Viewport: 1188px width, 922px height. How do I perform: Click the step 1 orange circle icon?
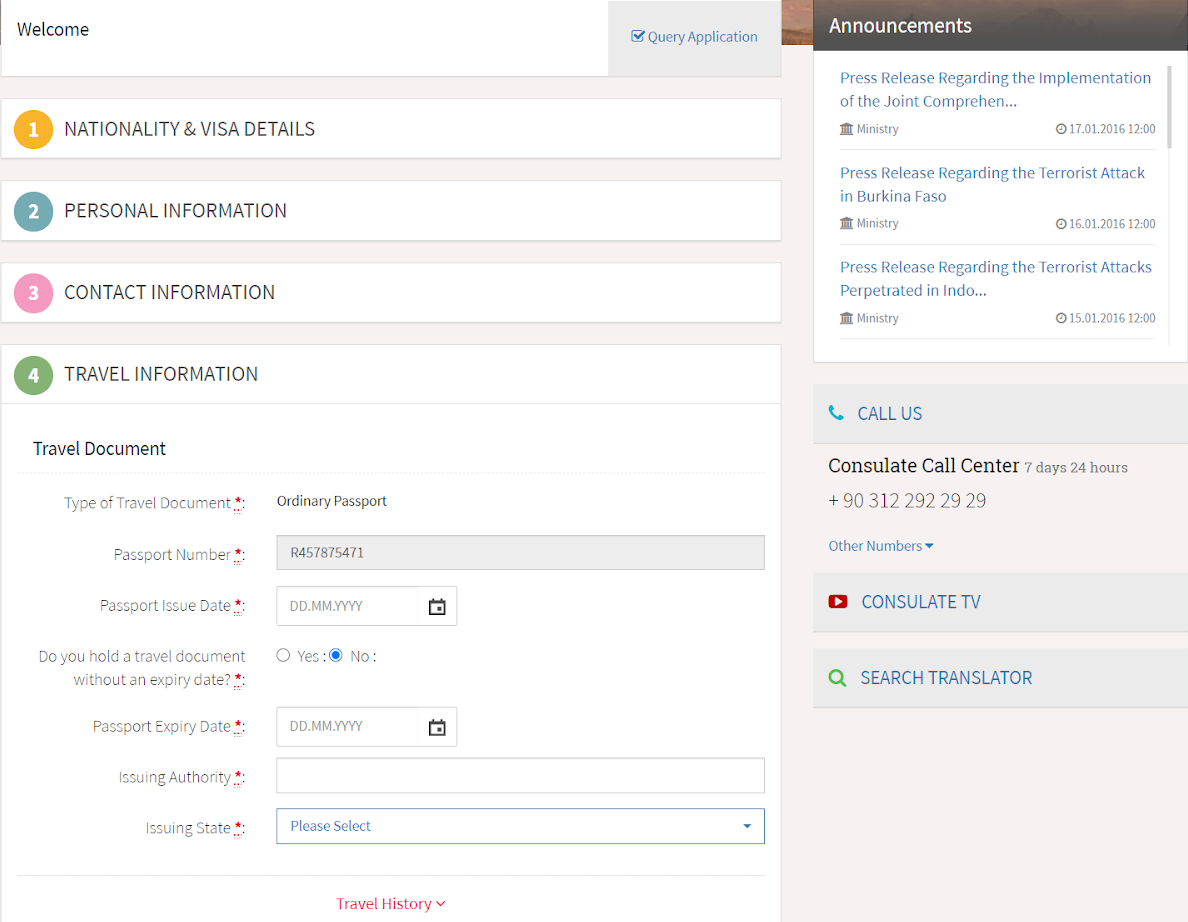pyautogui.click(x=33, y=130)
